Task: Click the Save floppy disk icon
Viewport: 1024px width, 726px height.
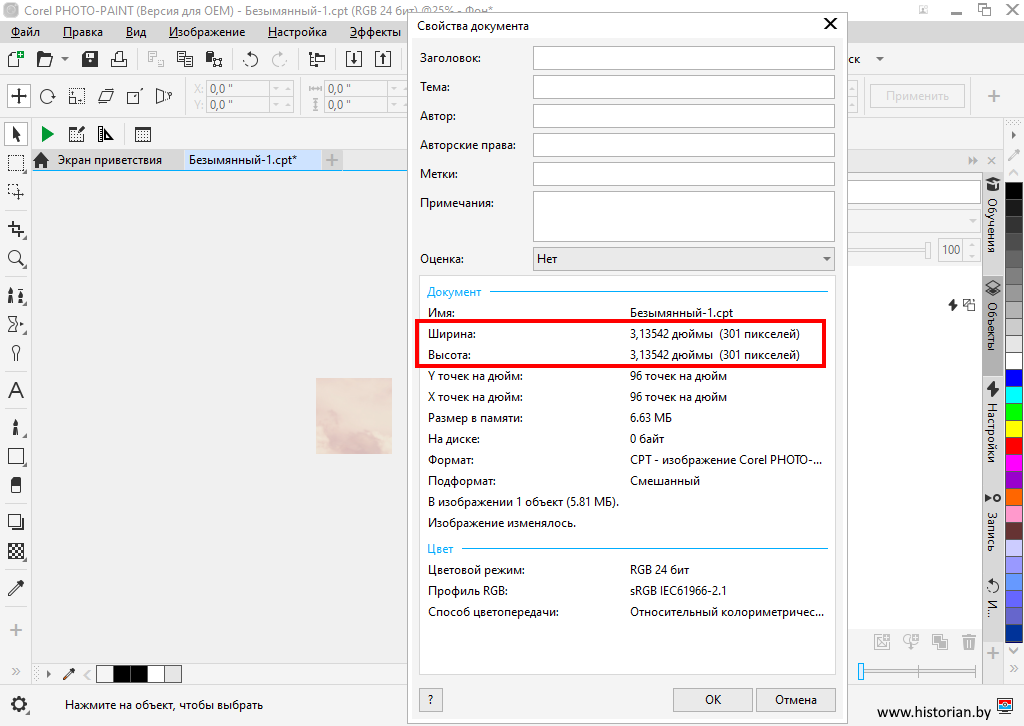Action: click(90, 59)
